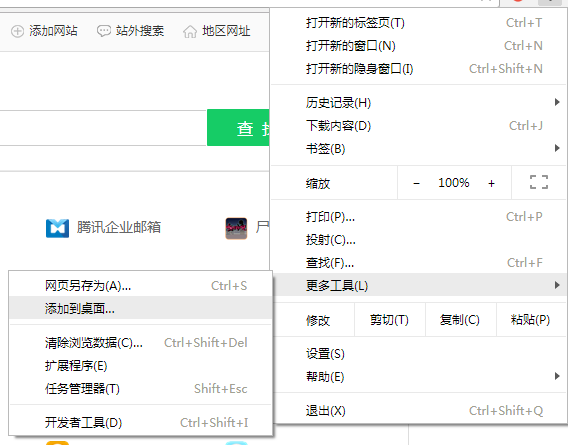Click the 复制(C) button
This screenshot has height=445, width=568.
coord(460,320)
